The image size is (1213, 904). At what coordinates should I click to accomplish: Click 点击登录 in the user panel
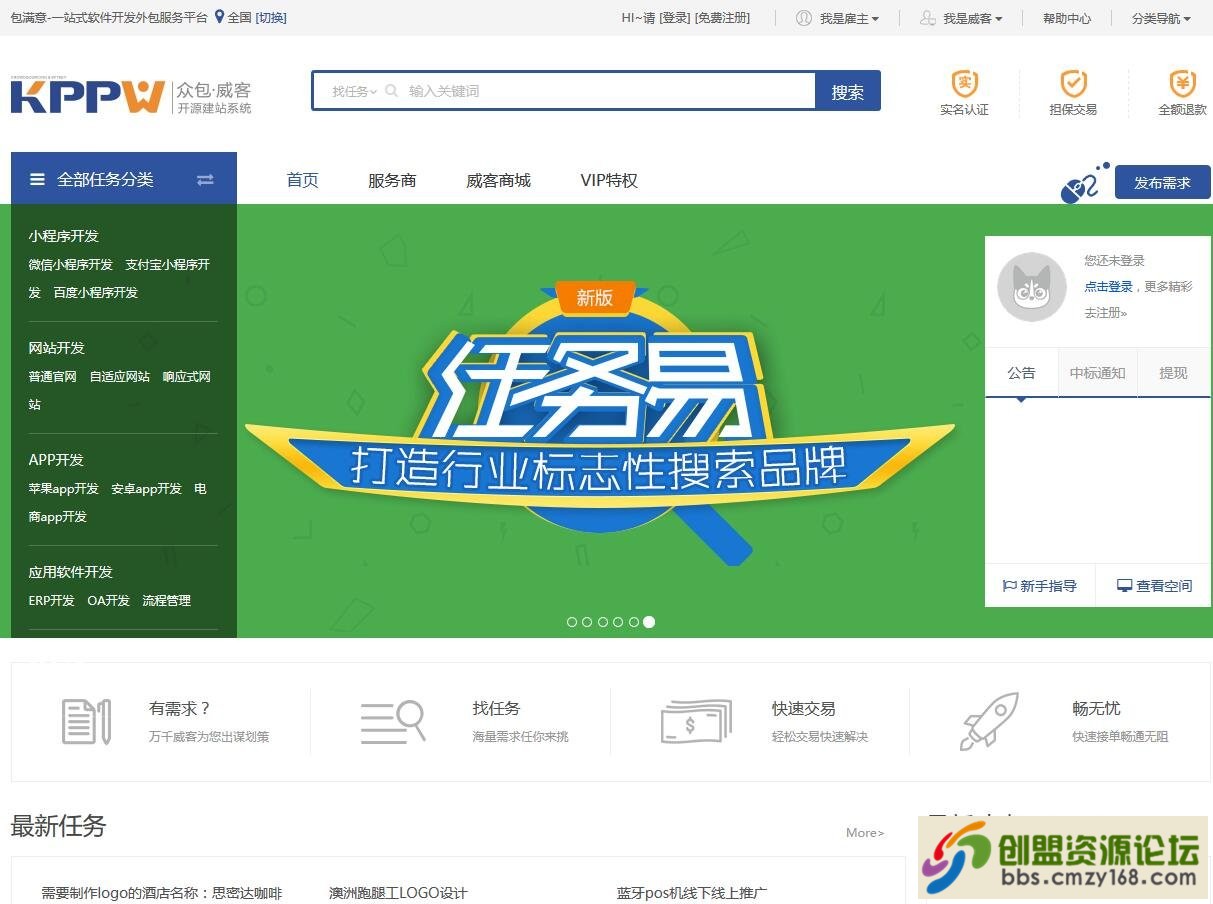click(1108, 286)
